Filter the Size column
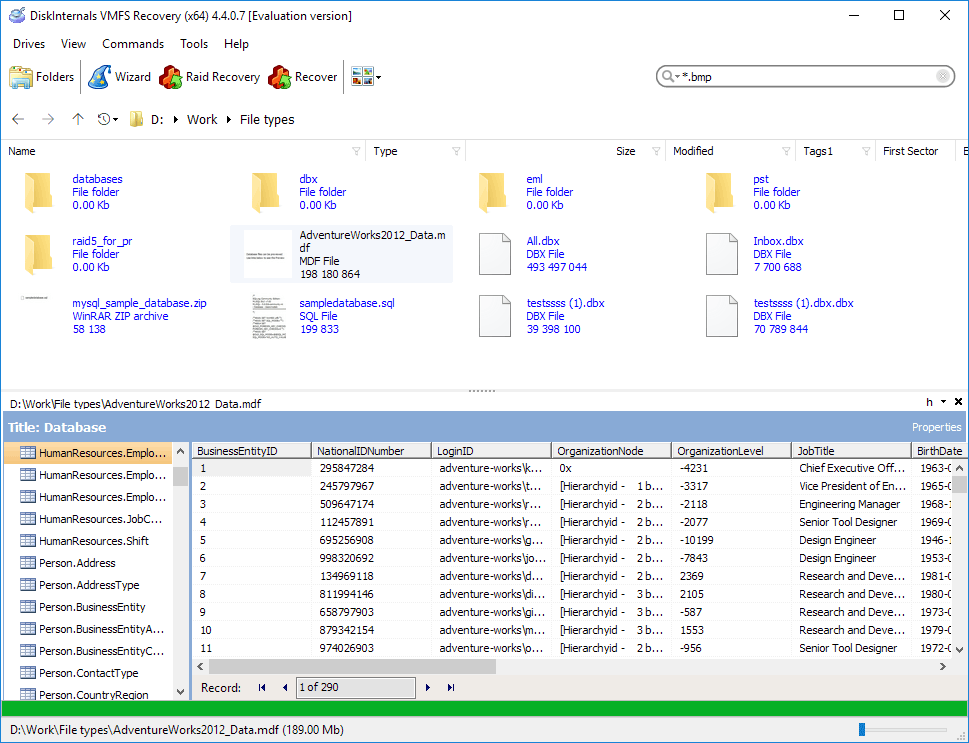Screen dimensions: 969x743 [x=656, y=151]
